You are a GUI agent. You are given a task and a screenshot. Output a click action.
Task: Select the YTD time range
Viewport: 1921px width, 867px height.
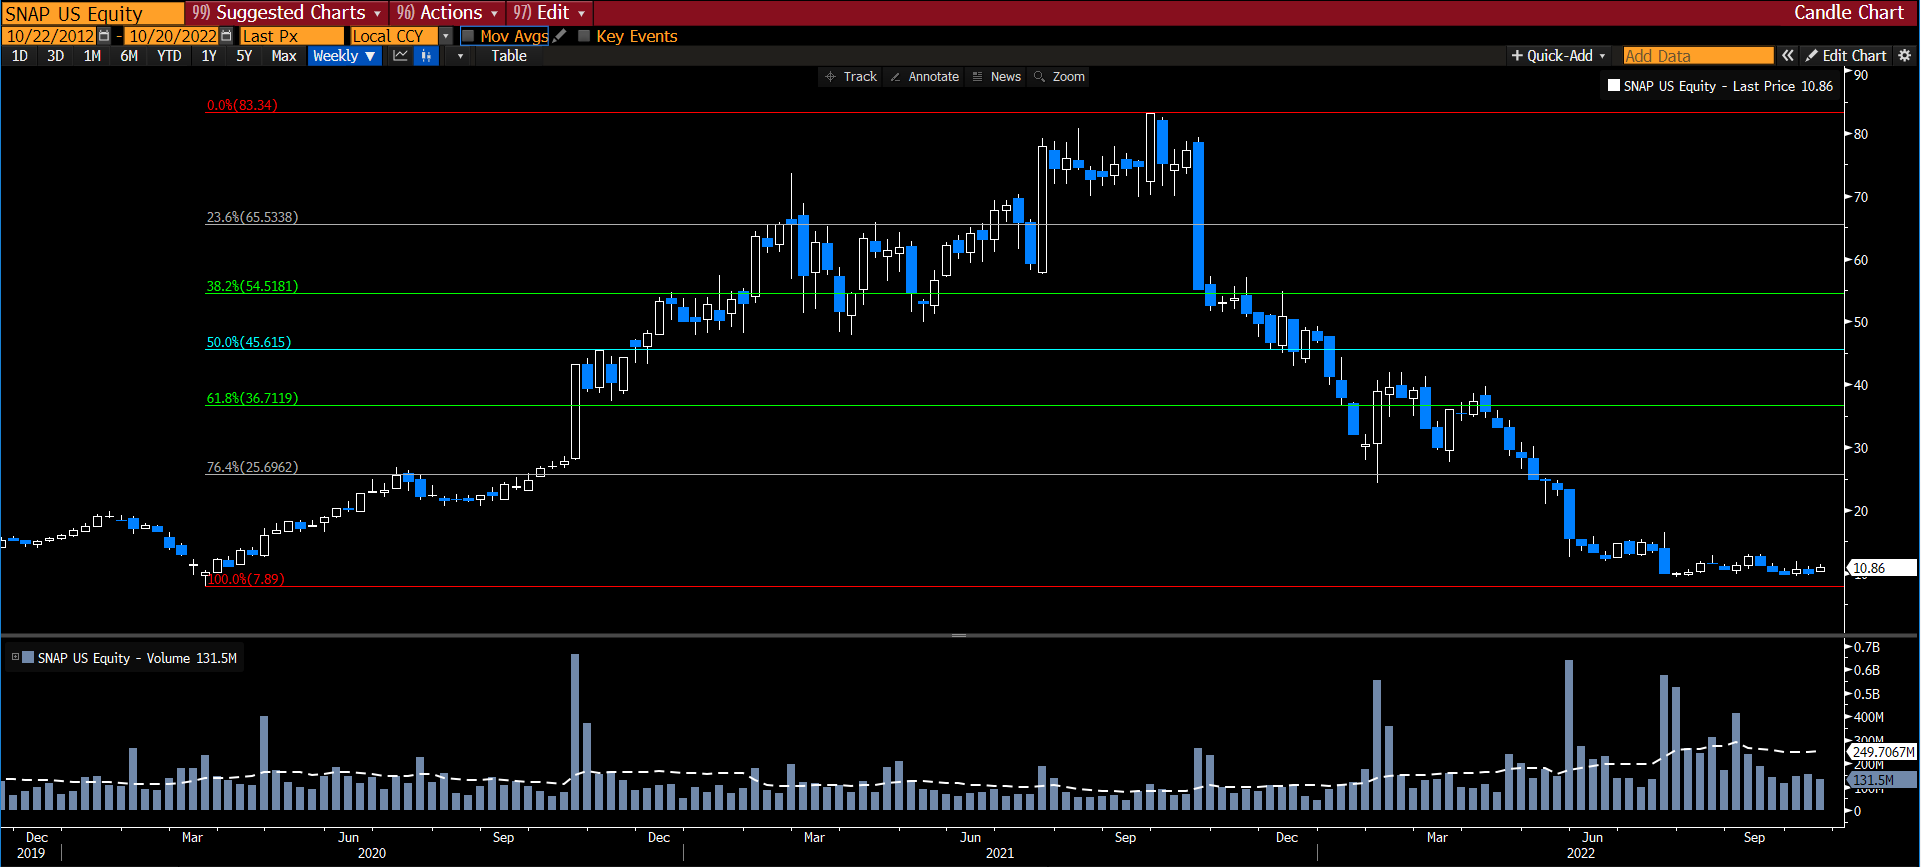pos(169,56)
